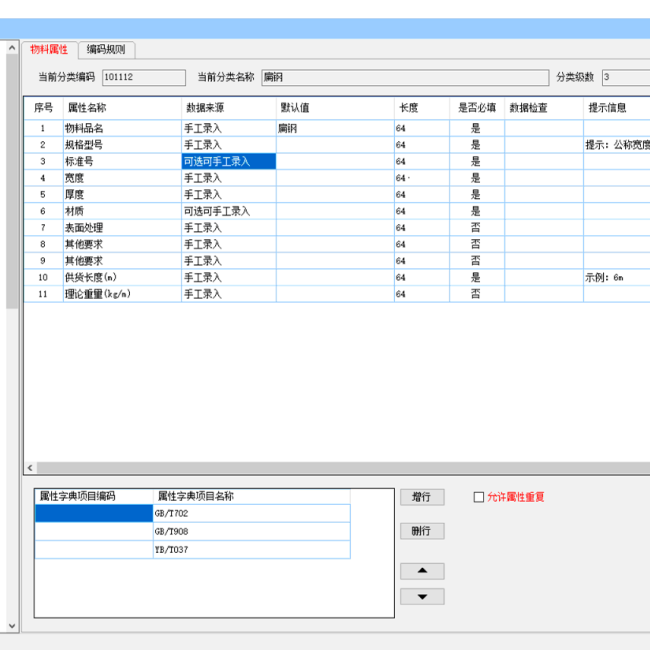Screen dimensions: 650x650
Task: Click the 示例: 6m hint cell
Action: 617,277
